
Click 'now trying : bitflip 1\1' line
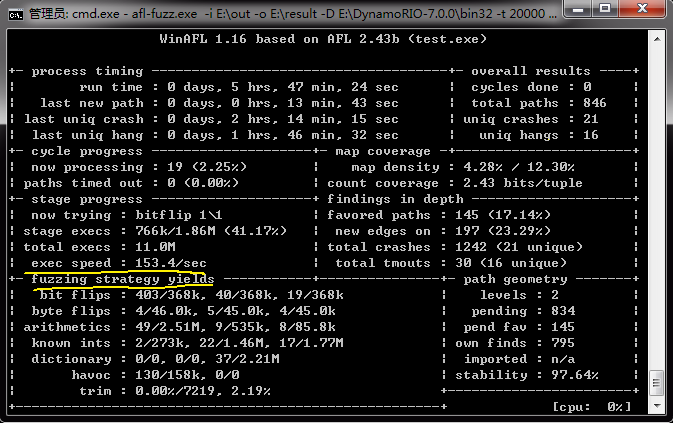(x=127, y=215)
